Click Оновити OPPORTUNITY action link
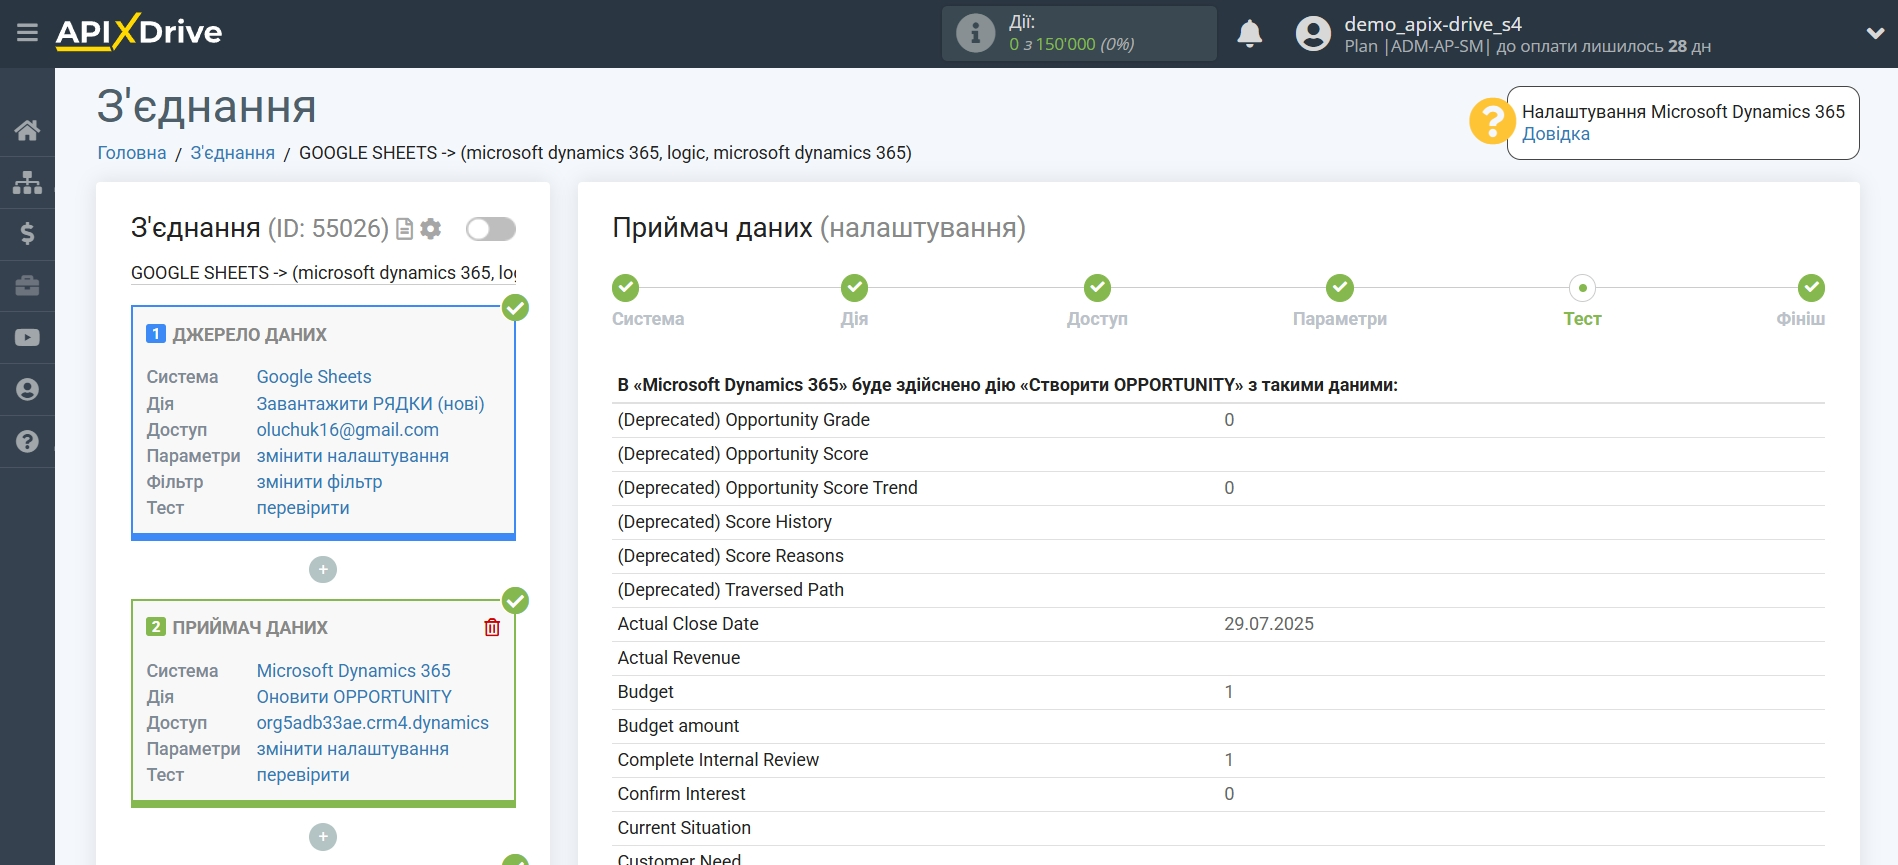Viewport: 1898px width, 865px height. coord(354,697)
